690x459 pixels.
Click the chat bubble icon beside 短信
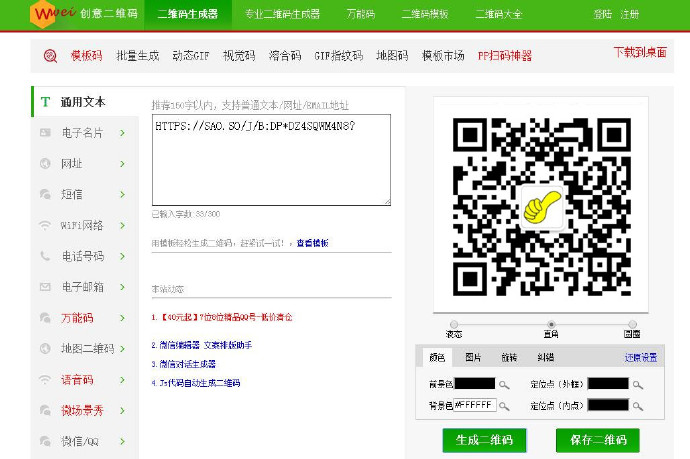pyautogui.click(x=45, y=194)
